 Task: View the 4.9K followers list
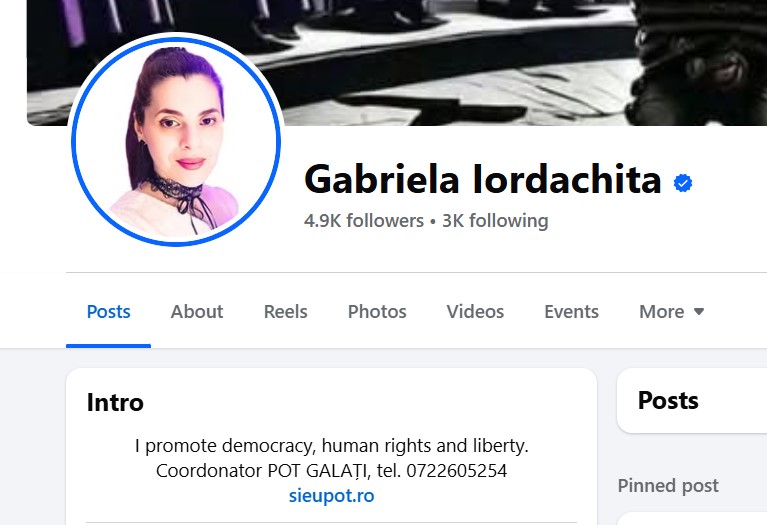click(x=363, y=221)
